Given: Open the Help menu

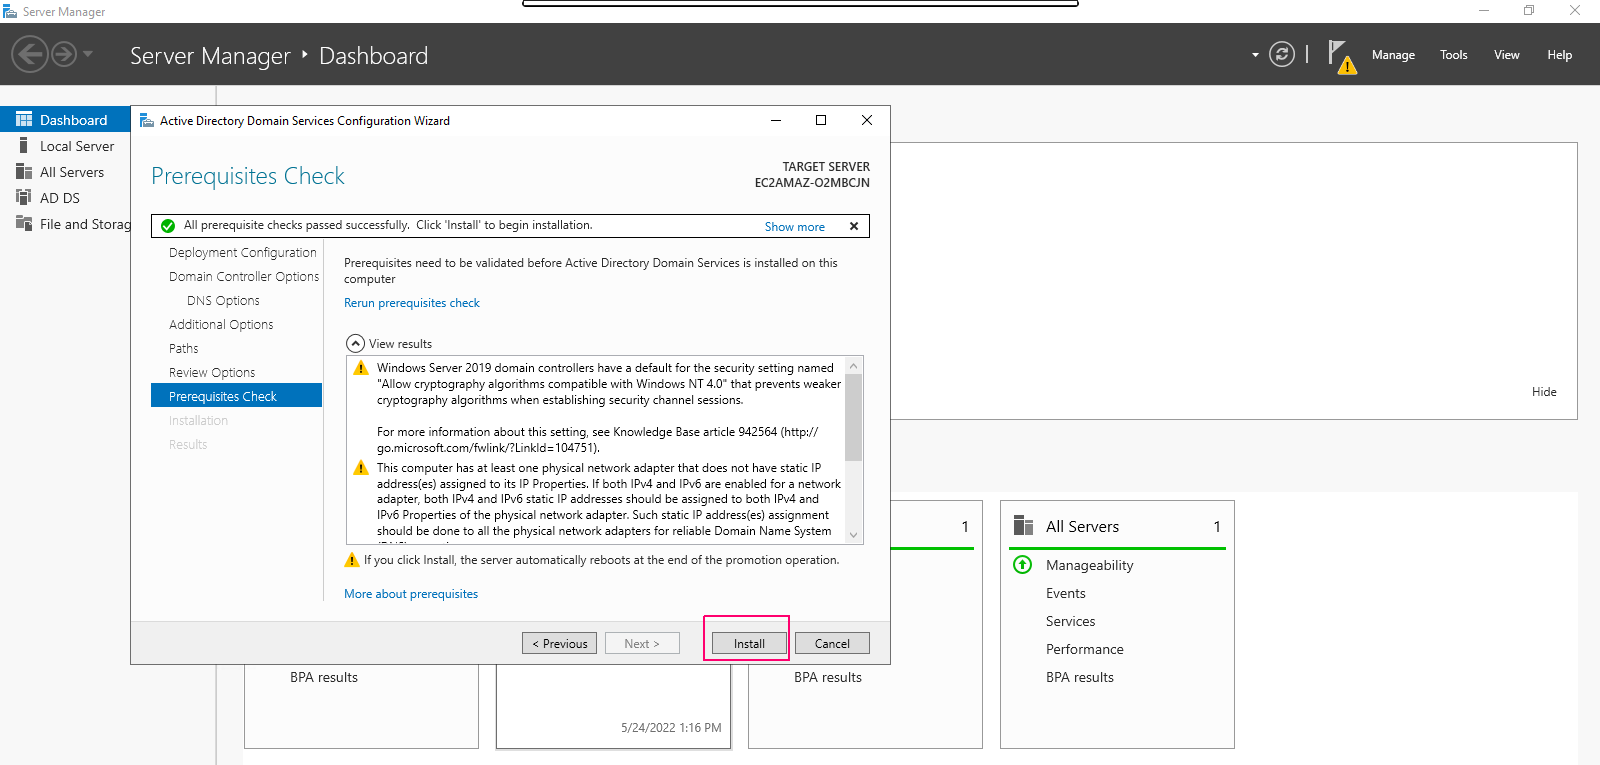Looking at the screenshot, I should coord(1560,55).
